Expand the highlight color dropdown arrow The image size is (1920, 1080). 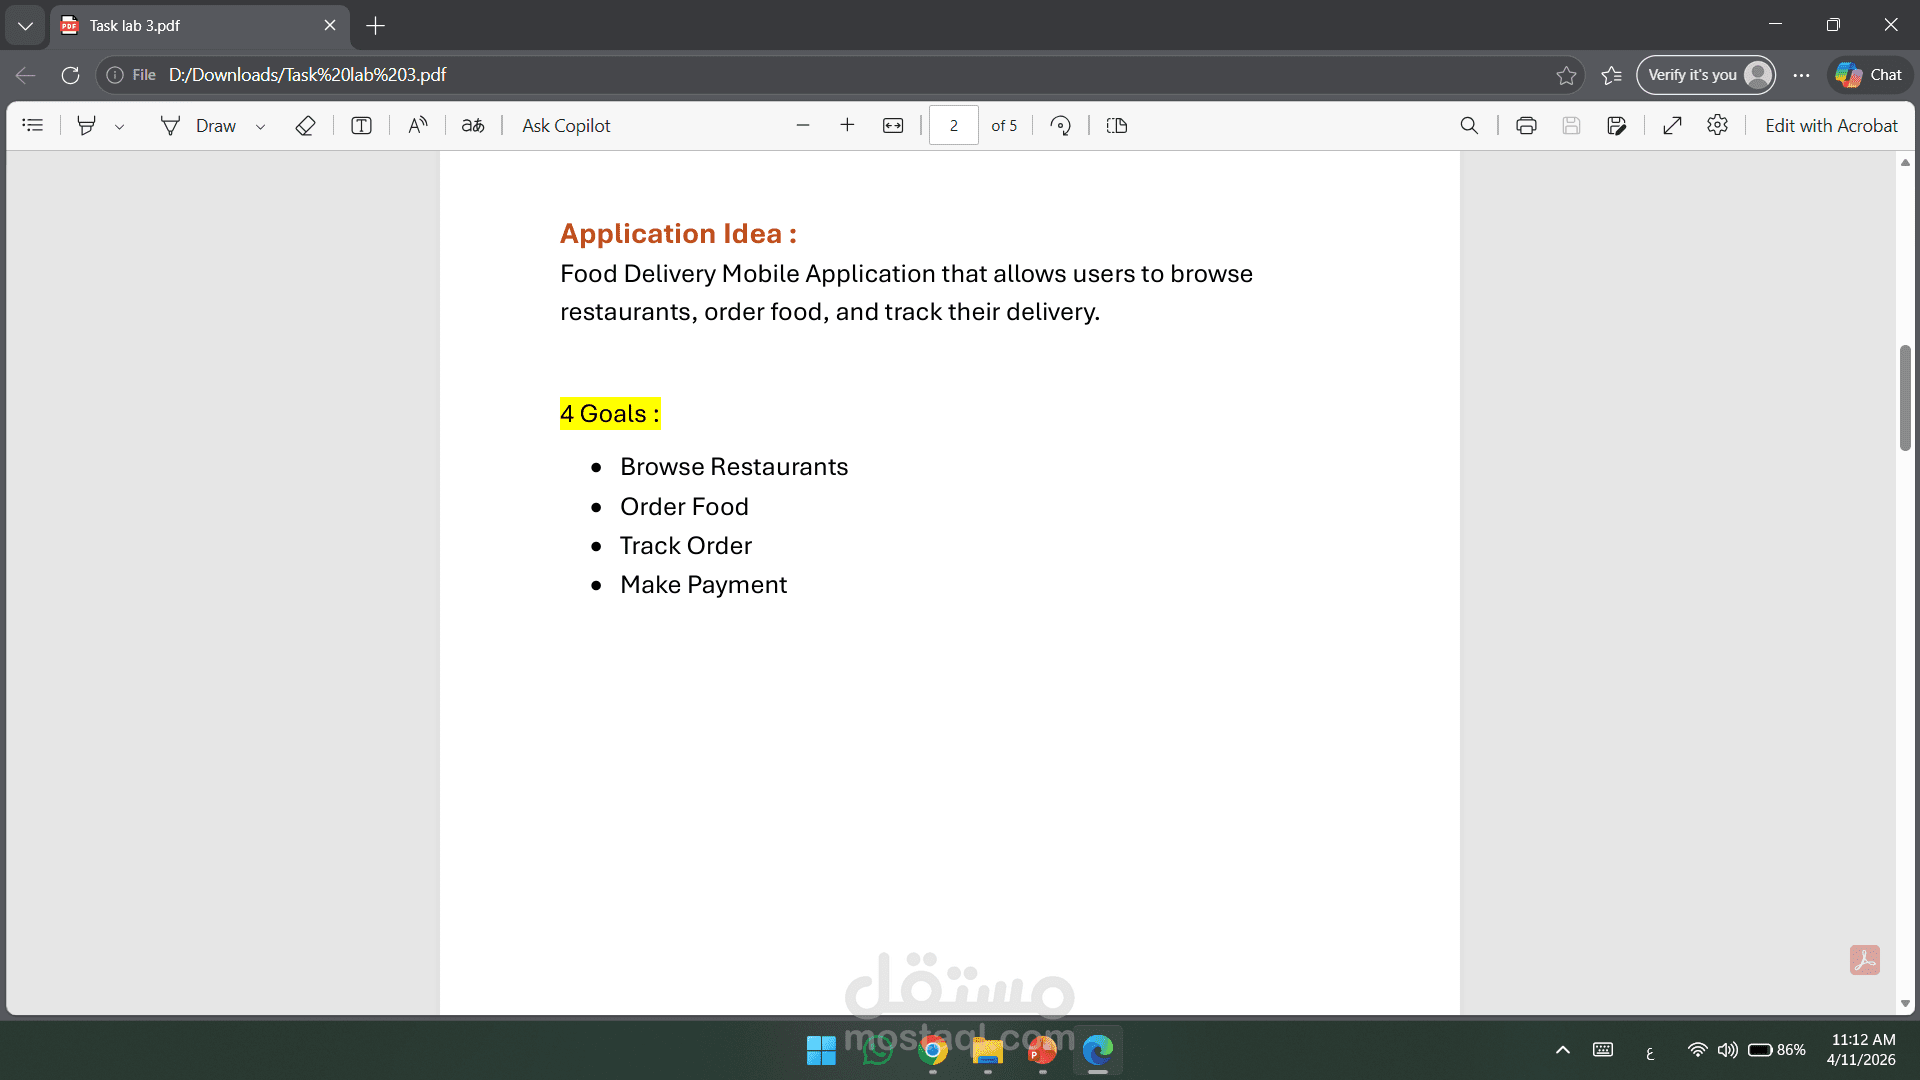120,127
